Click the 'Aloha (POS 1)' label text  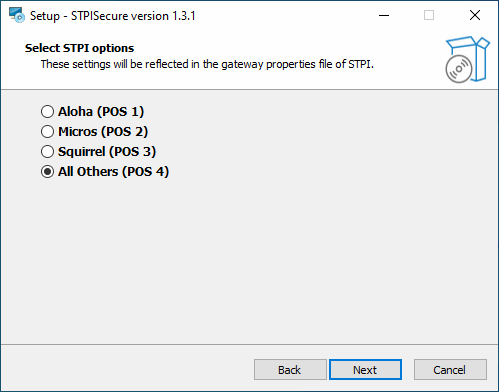101,112
